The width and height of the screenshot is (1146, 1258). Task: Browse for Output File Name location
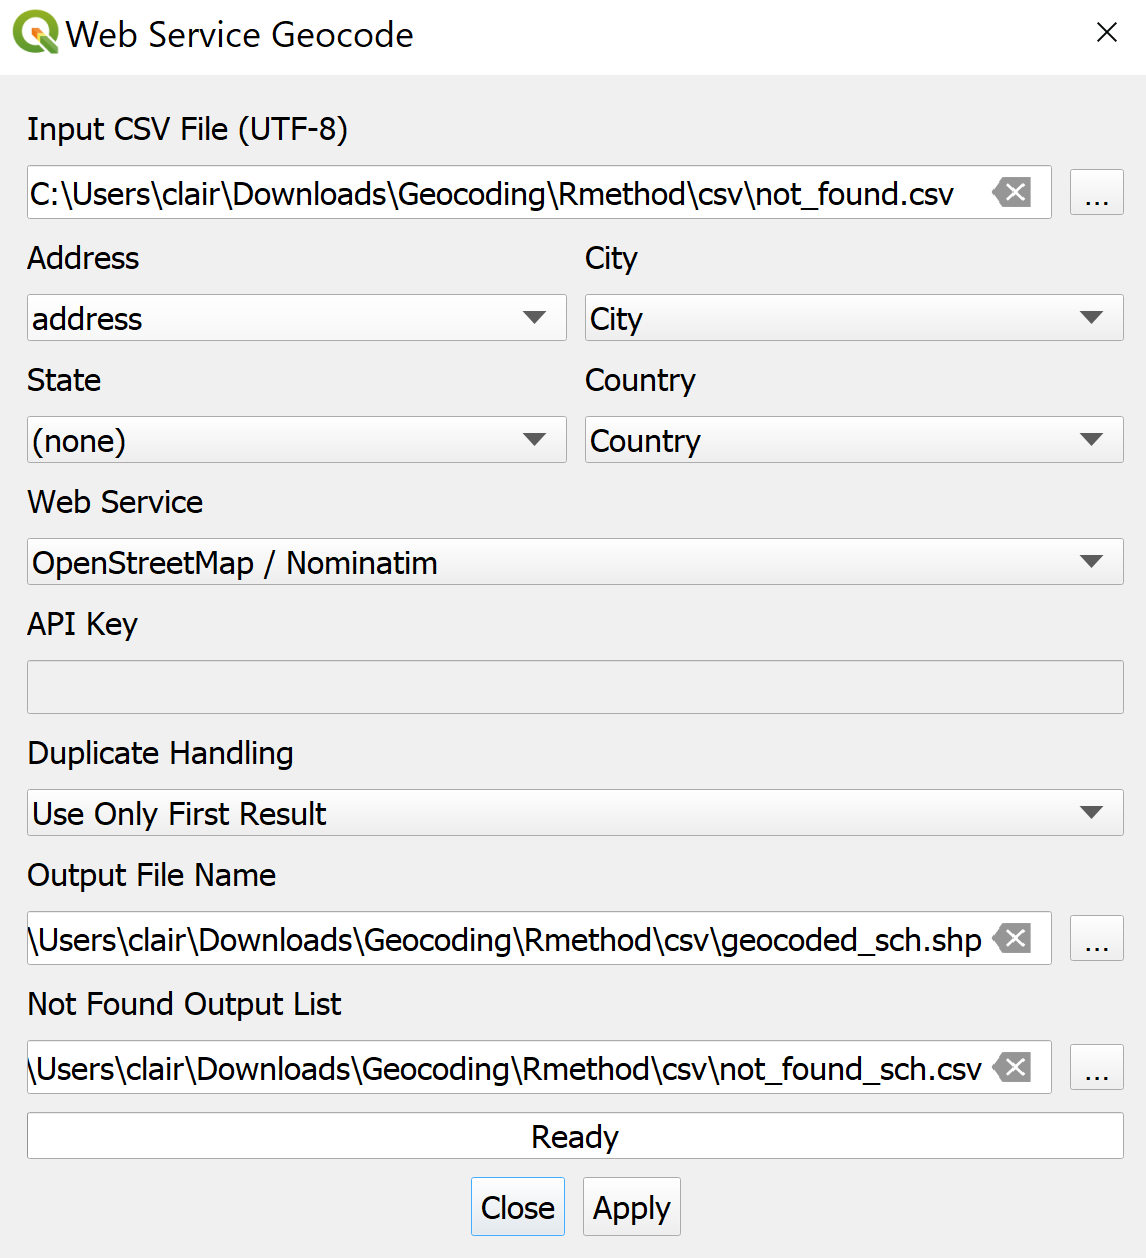pyautogui.click(x=1096, y=939)
